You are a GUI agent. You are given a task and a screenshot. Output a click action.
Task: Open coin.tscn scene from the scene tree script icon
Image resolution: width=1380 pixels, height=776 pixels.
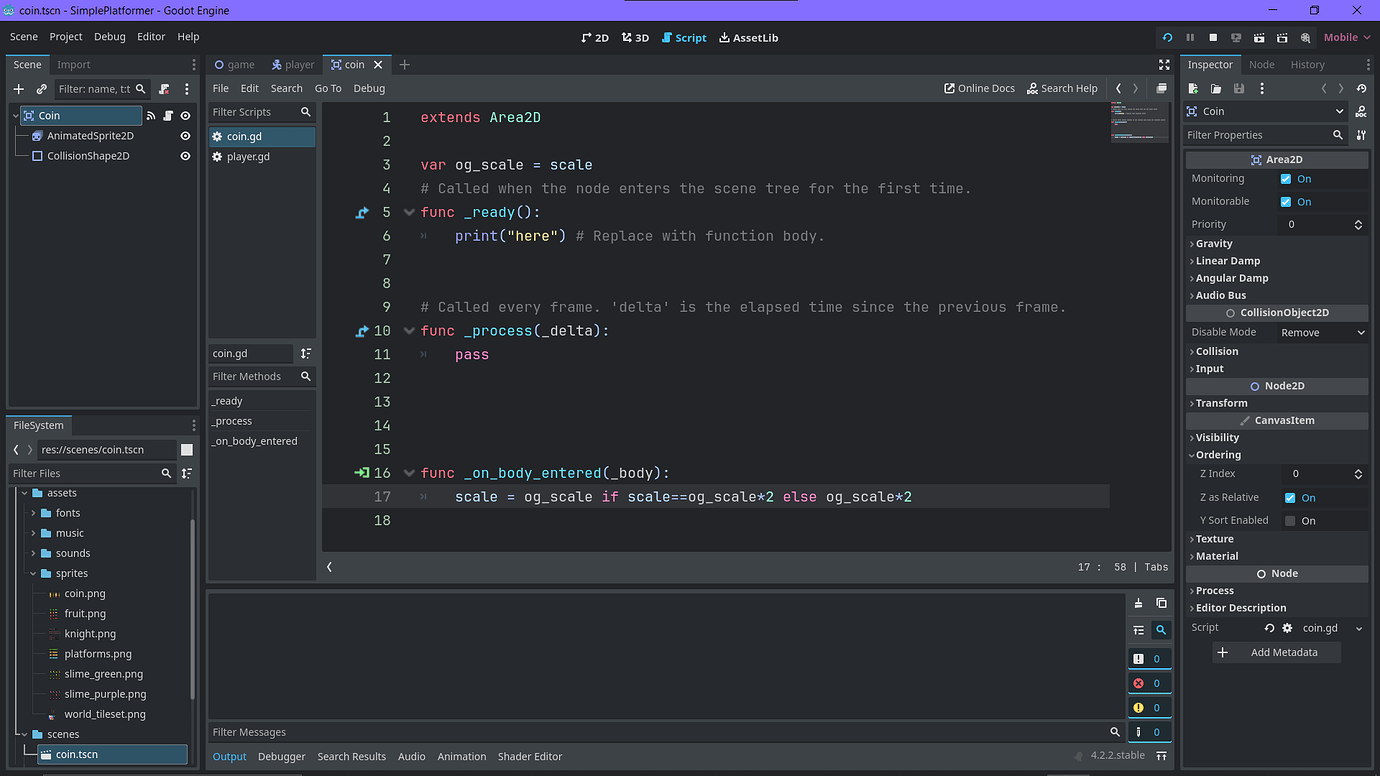(x=166, y=116)
